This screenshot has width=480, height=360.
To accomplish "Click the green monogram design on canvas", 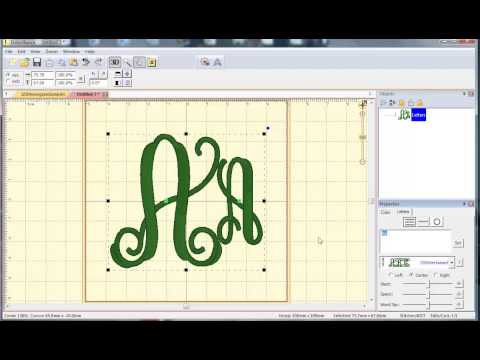I will pyautogui.click(x=186, y=200).
